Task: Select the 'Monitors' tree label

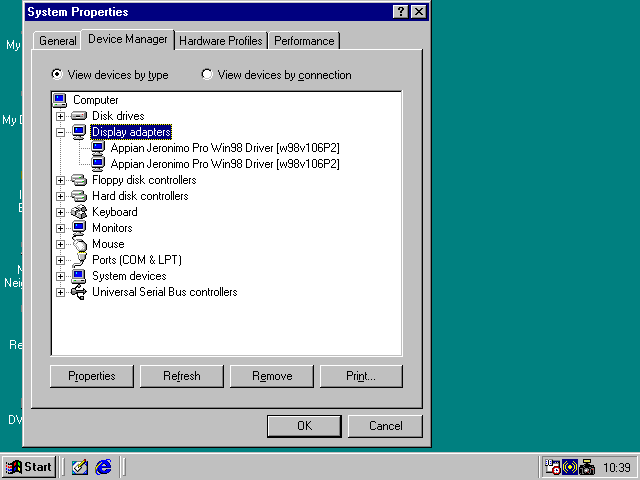Action: 112,228
